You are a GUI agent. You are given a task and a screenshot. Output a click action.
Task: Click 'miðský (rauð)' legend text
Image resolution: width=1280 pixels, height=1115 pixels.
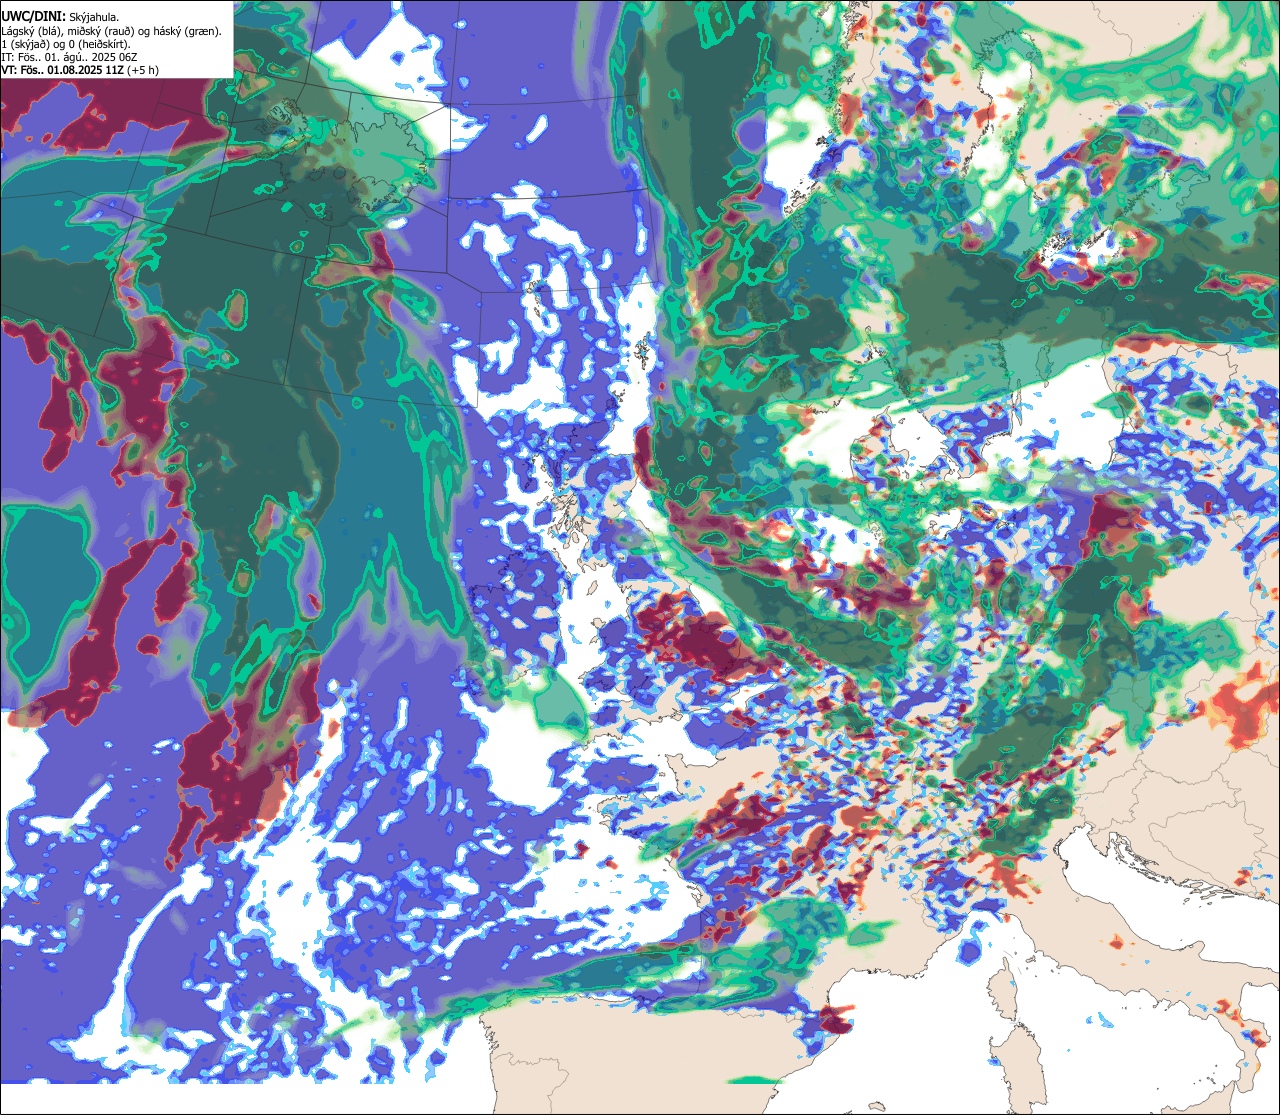pyautogui.click(x=101, y=31)
